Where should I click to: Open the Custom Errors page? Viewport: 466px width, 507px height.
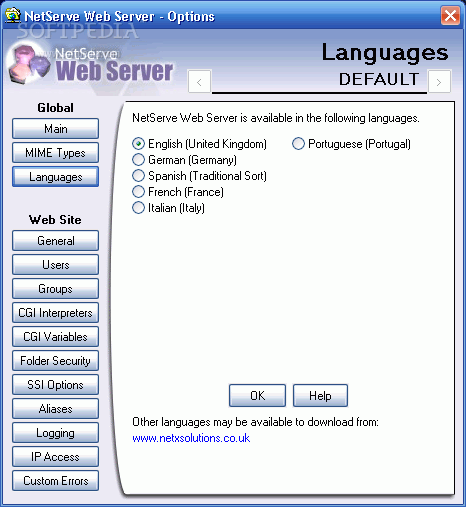click(x=55, y=481)
